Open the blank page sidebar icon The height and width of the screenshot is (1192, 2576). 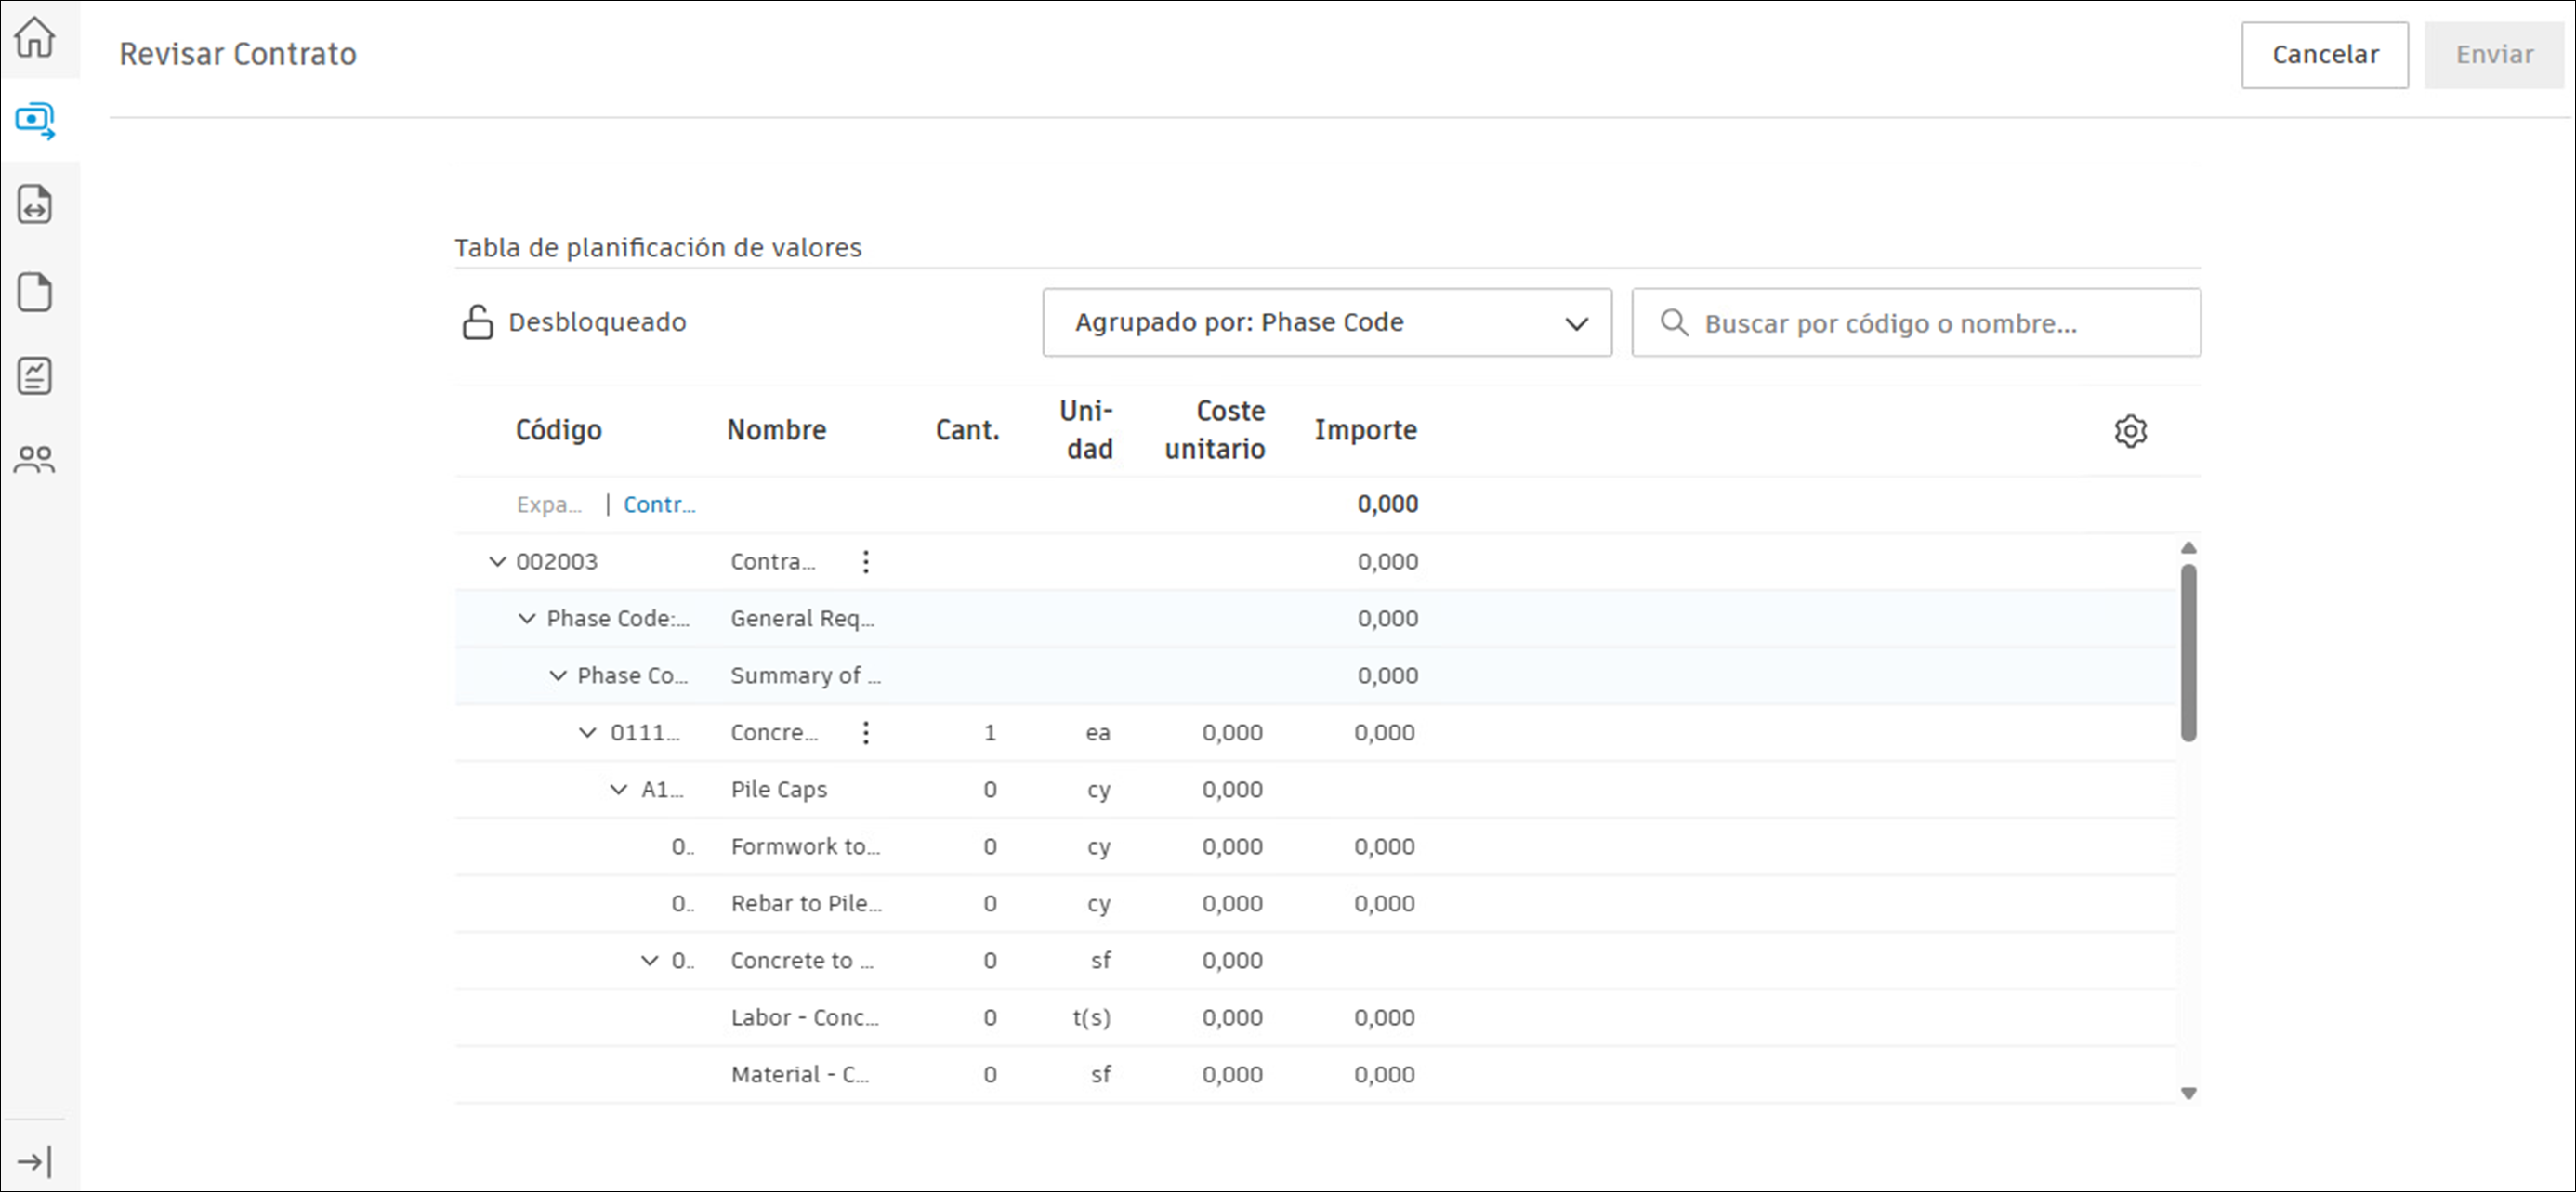click(x=35, y=292)
